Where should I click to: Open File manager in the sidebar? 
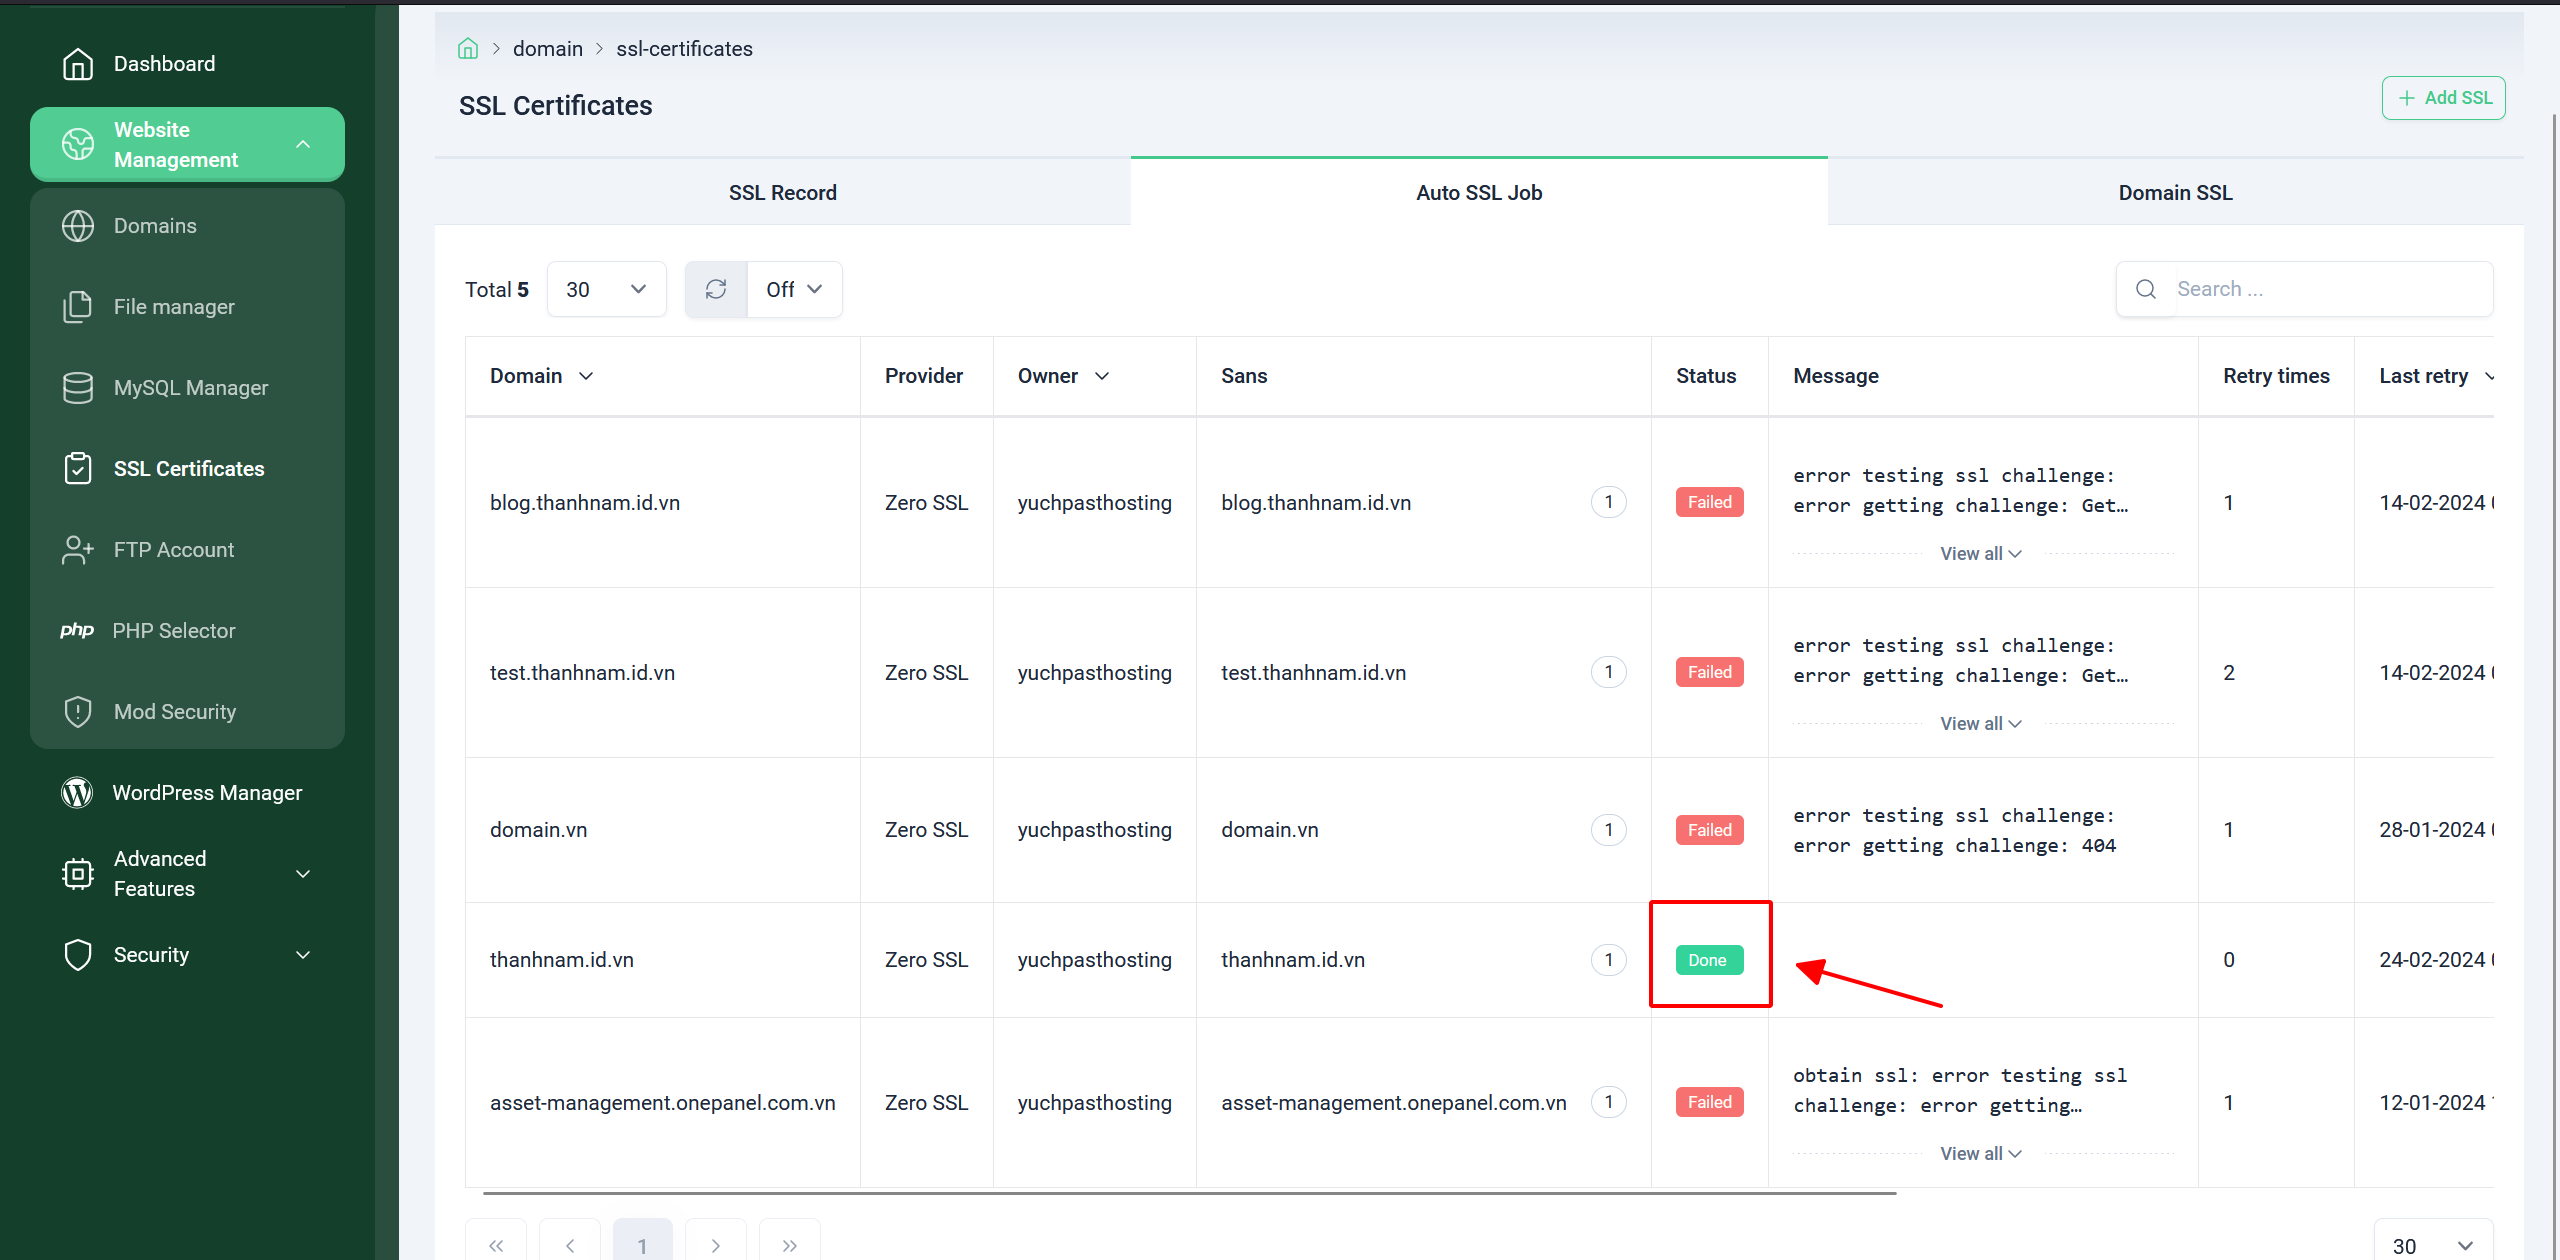(187, 307)
